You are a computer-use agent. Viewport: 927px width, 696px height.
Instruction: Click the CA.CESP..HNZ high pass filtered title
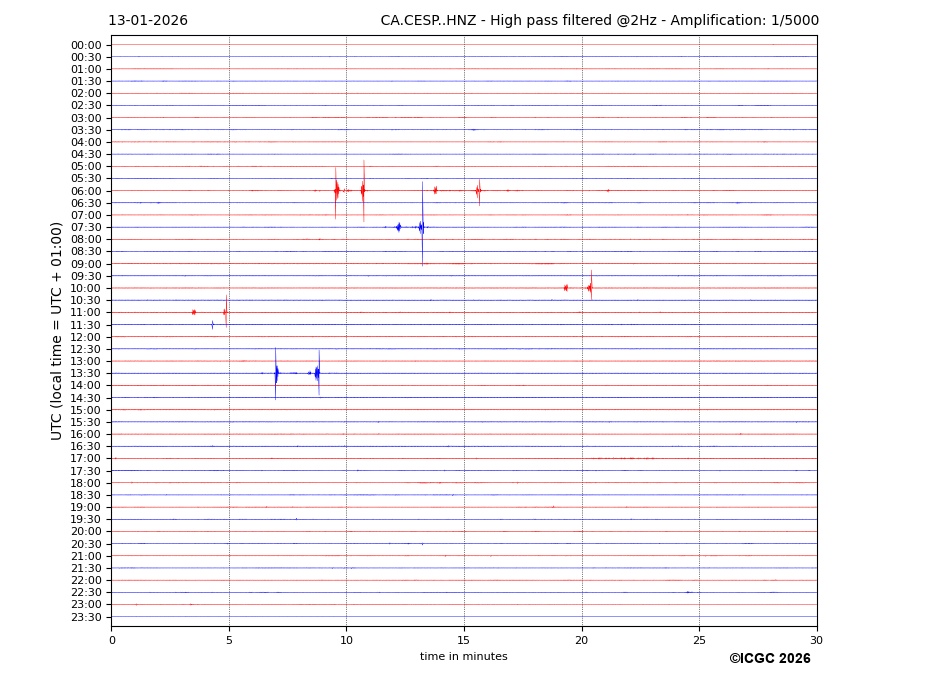point(599,21)
